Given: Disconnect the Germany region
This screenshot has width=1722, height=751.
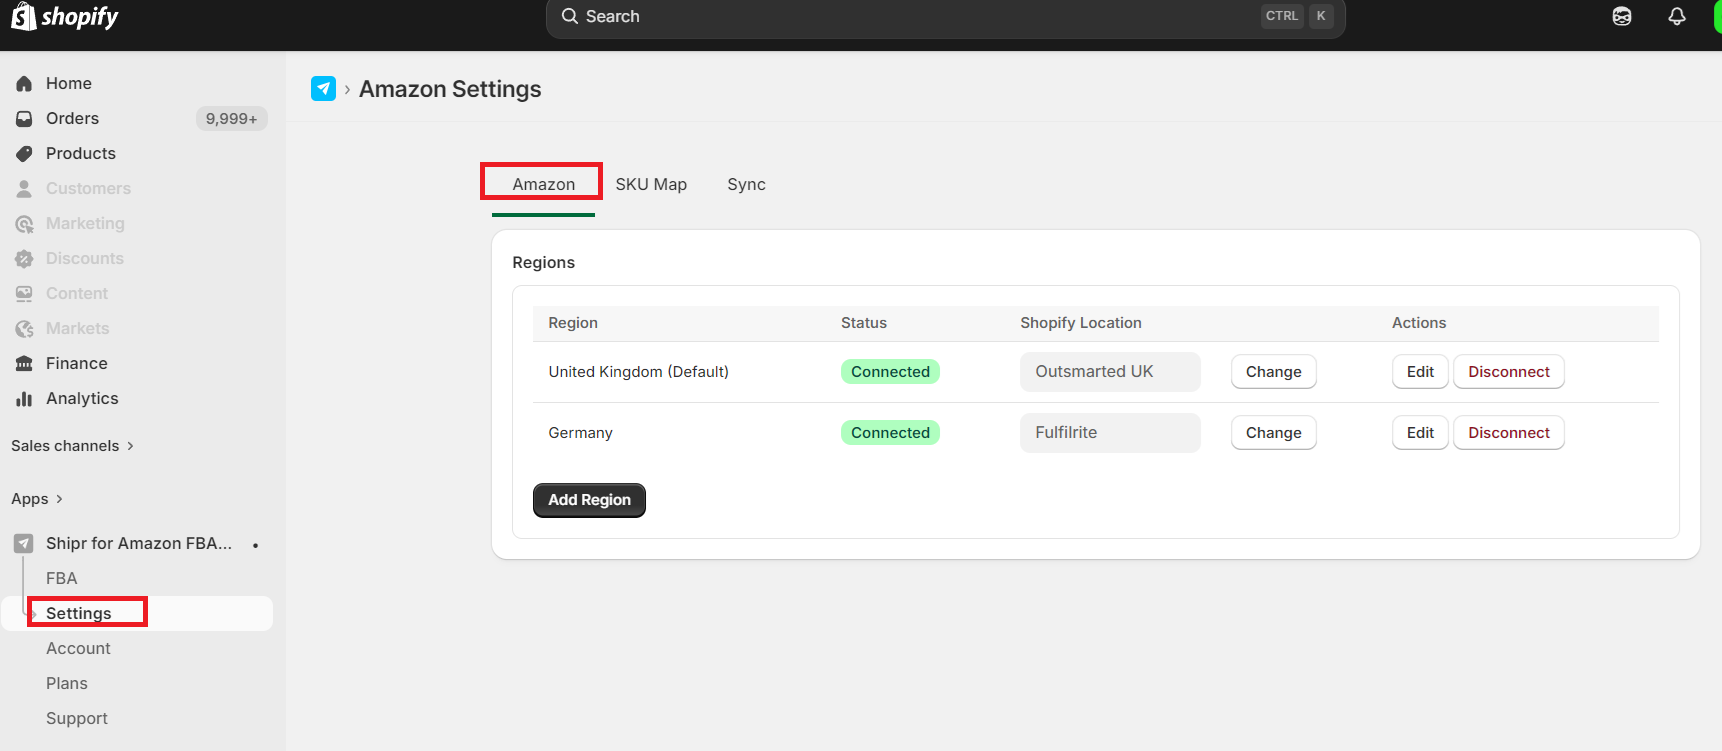Looking at the screenshot, I should pos(1508,433).
